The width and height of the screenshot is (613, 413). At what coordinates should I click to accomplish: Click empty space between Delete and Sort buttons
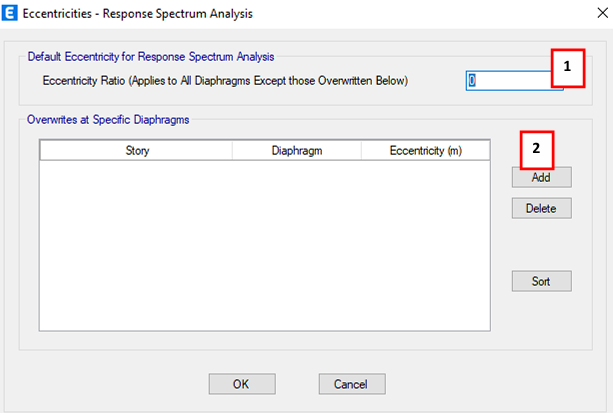540,245
